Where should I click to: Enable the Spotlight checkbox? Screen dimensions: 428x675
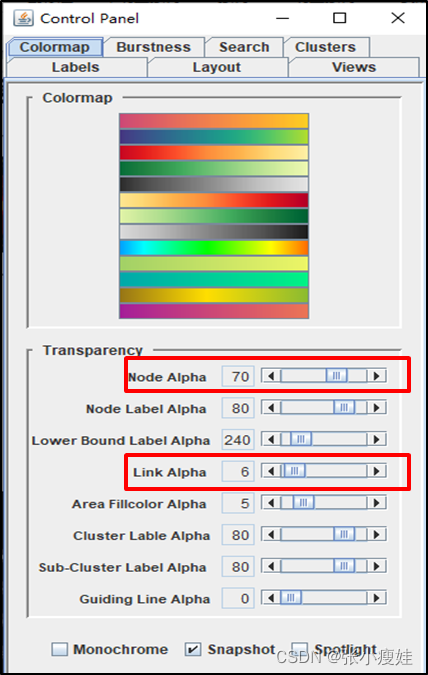coord(300,649)
